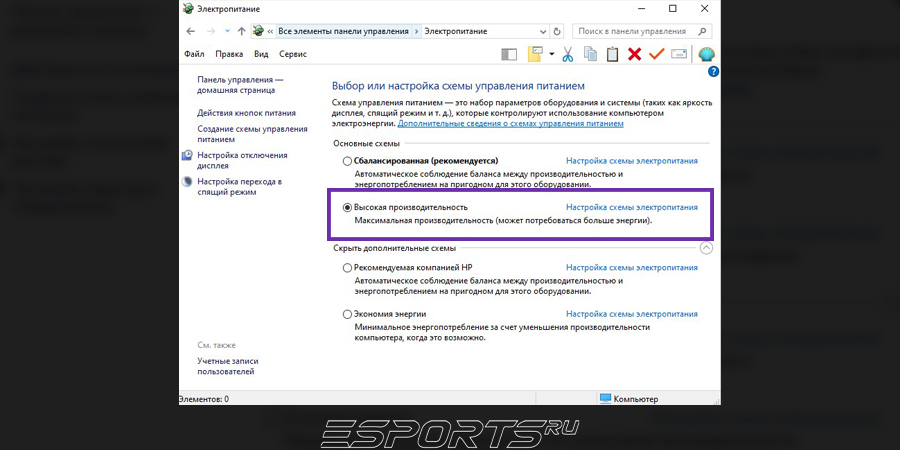Image resolution: width=900 pixels, height=450 pixels.
Task: Open plan settings for Высокая производительность
Action: [x=632, y=207]
